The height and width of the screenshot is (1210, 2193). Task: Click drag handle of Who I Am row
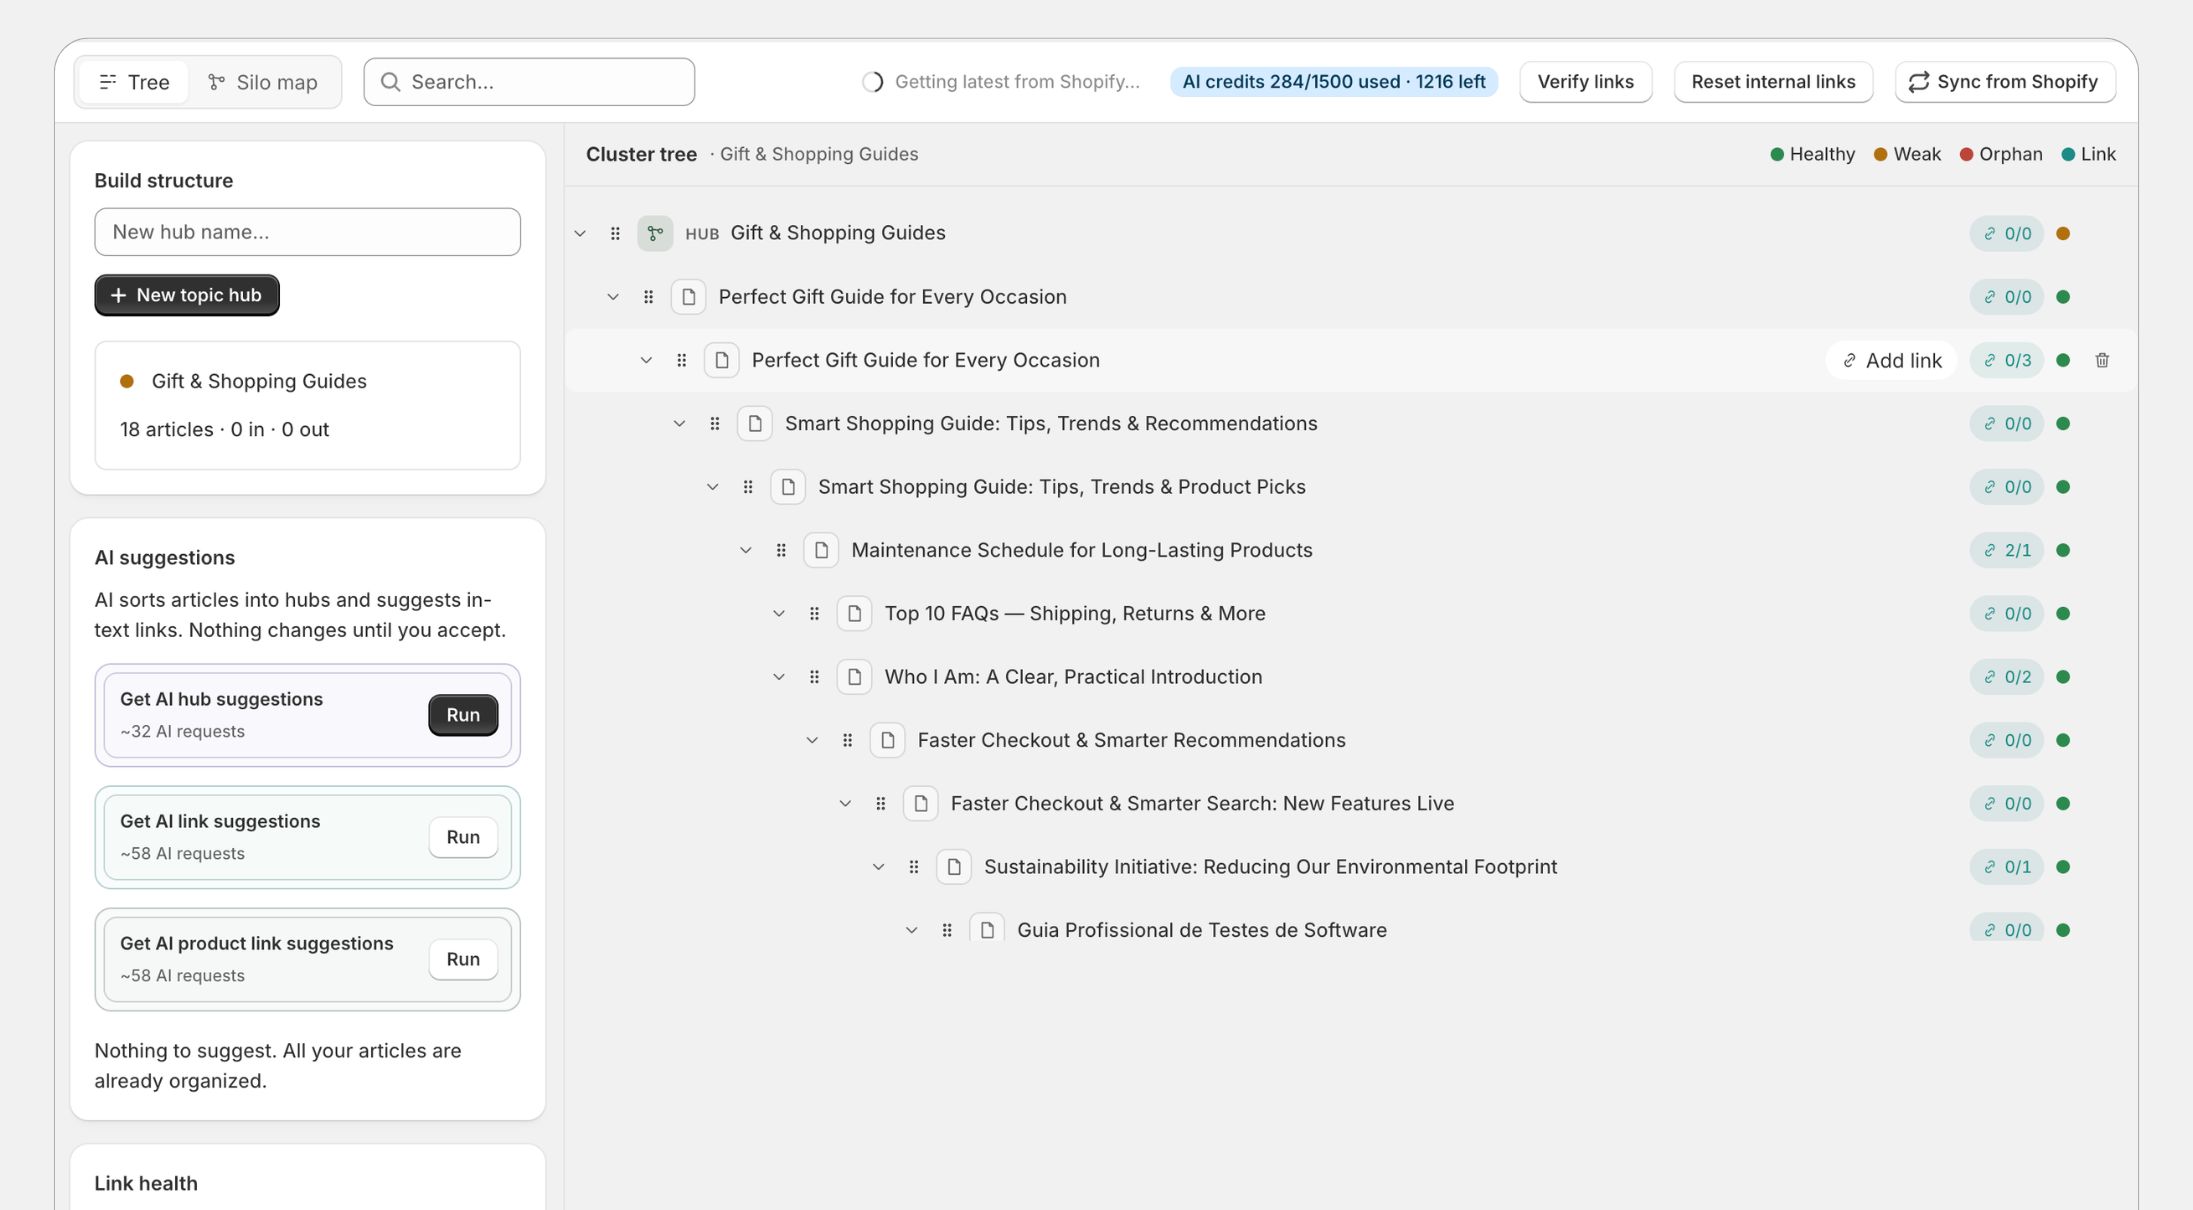(x=814, y=677)
